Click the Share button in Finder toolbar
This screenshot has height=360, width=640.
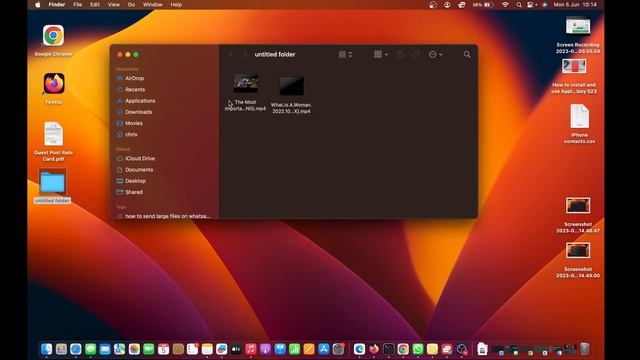400,54
